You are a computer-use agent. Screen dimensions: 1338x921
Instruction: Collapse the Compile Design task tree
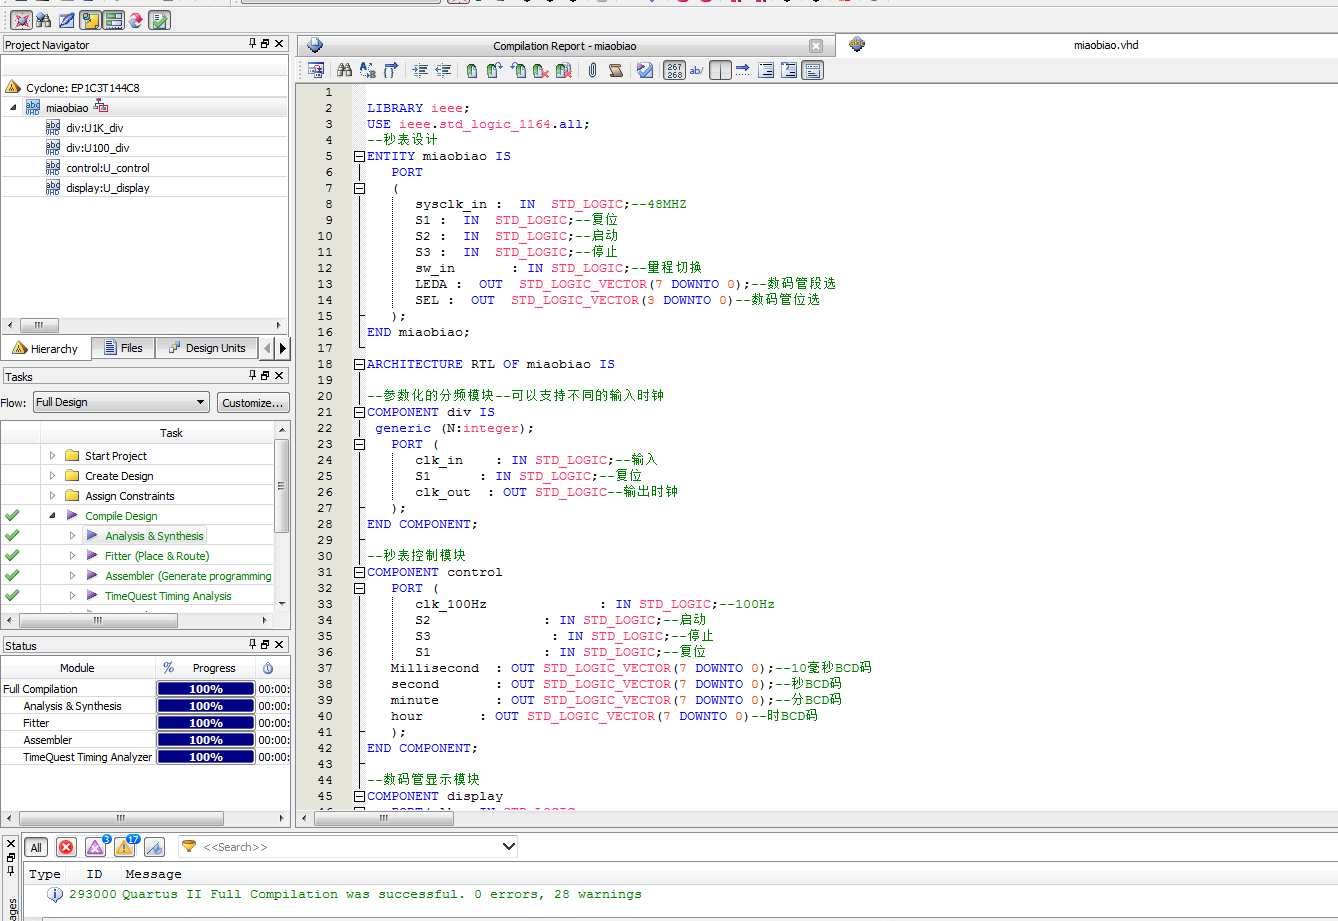tap(53, 516)
